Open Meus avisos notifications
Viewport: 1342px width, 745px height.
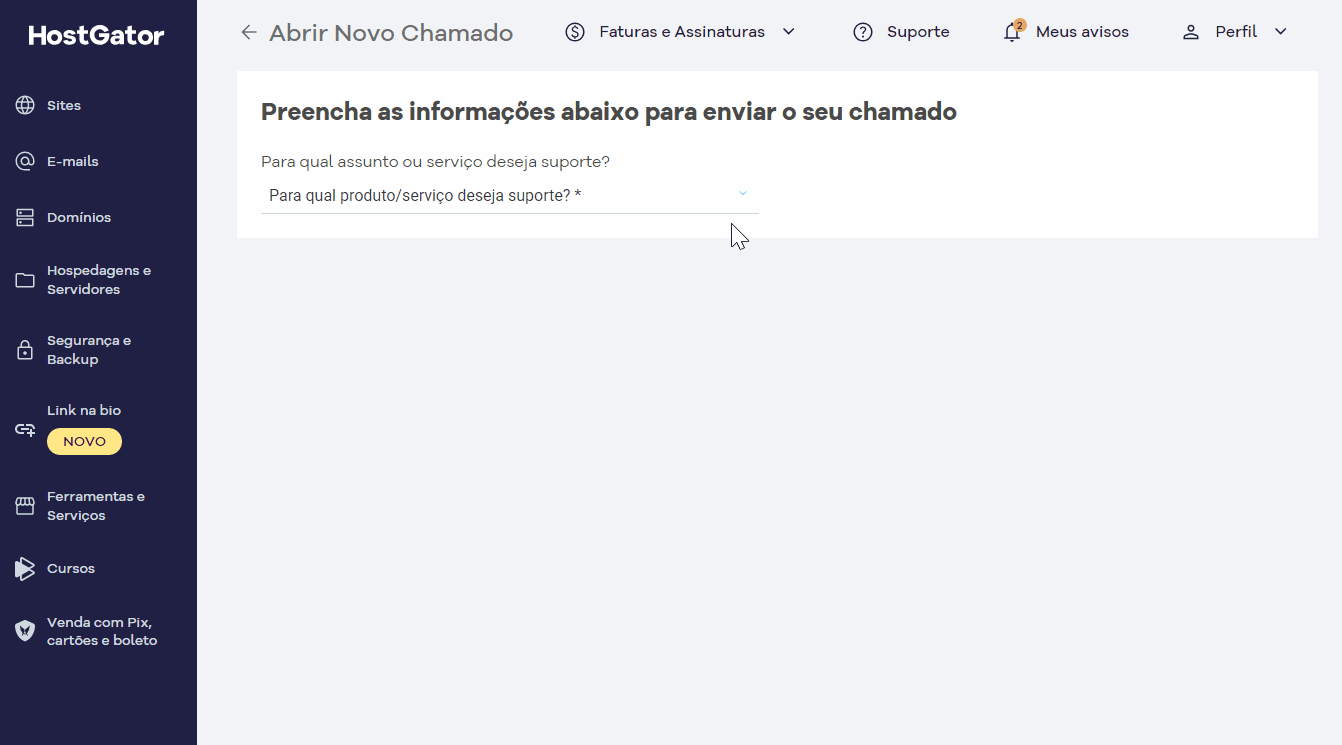(1082, 32)
